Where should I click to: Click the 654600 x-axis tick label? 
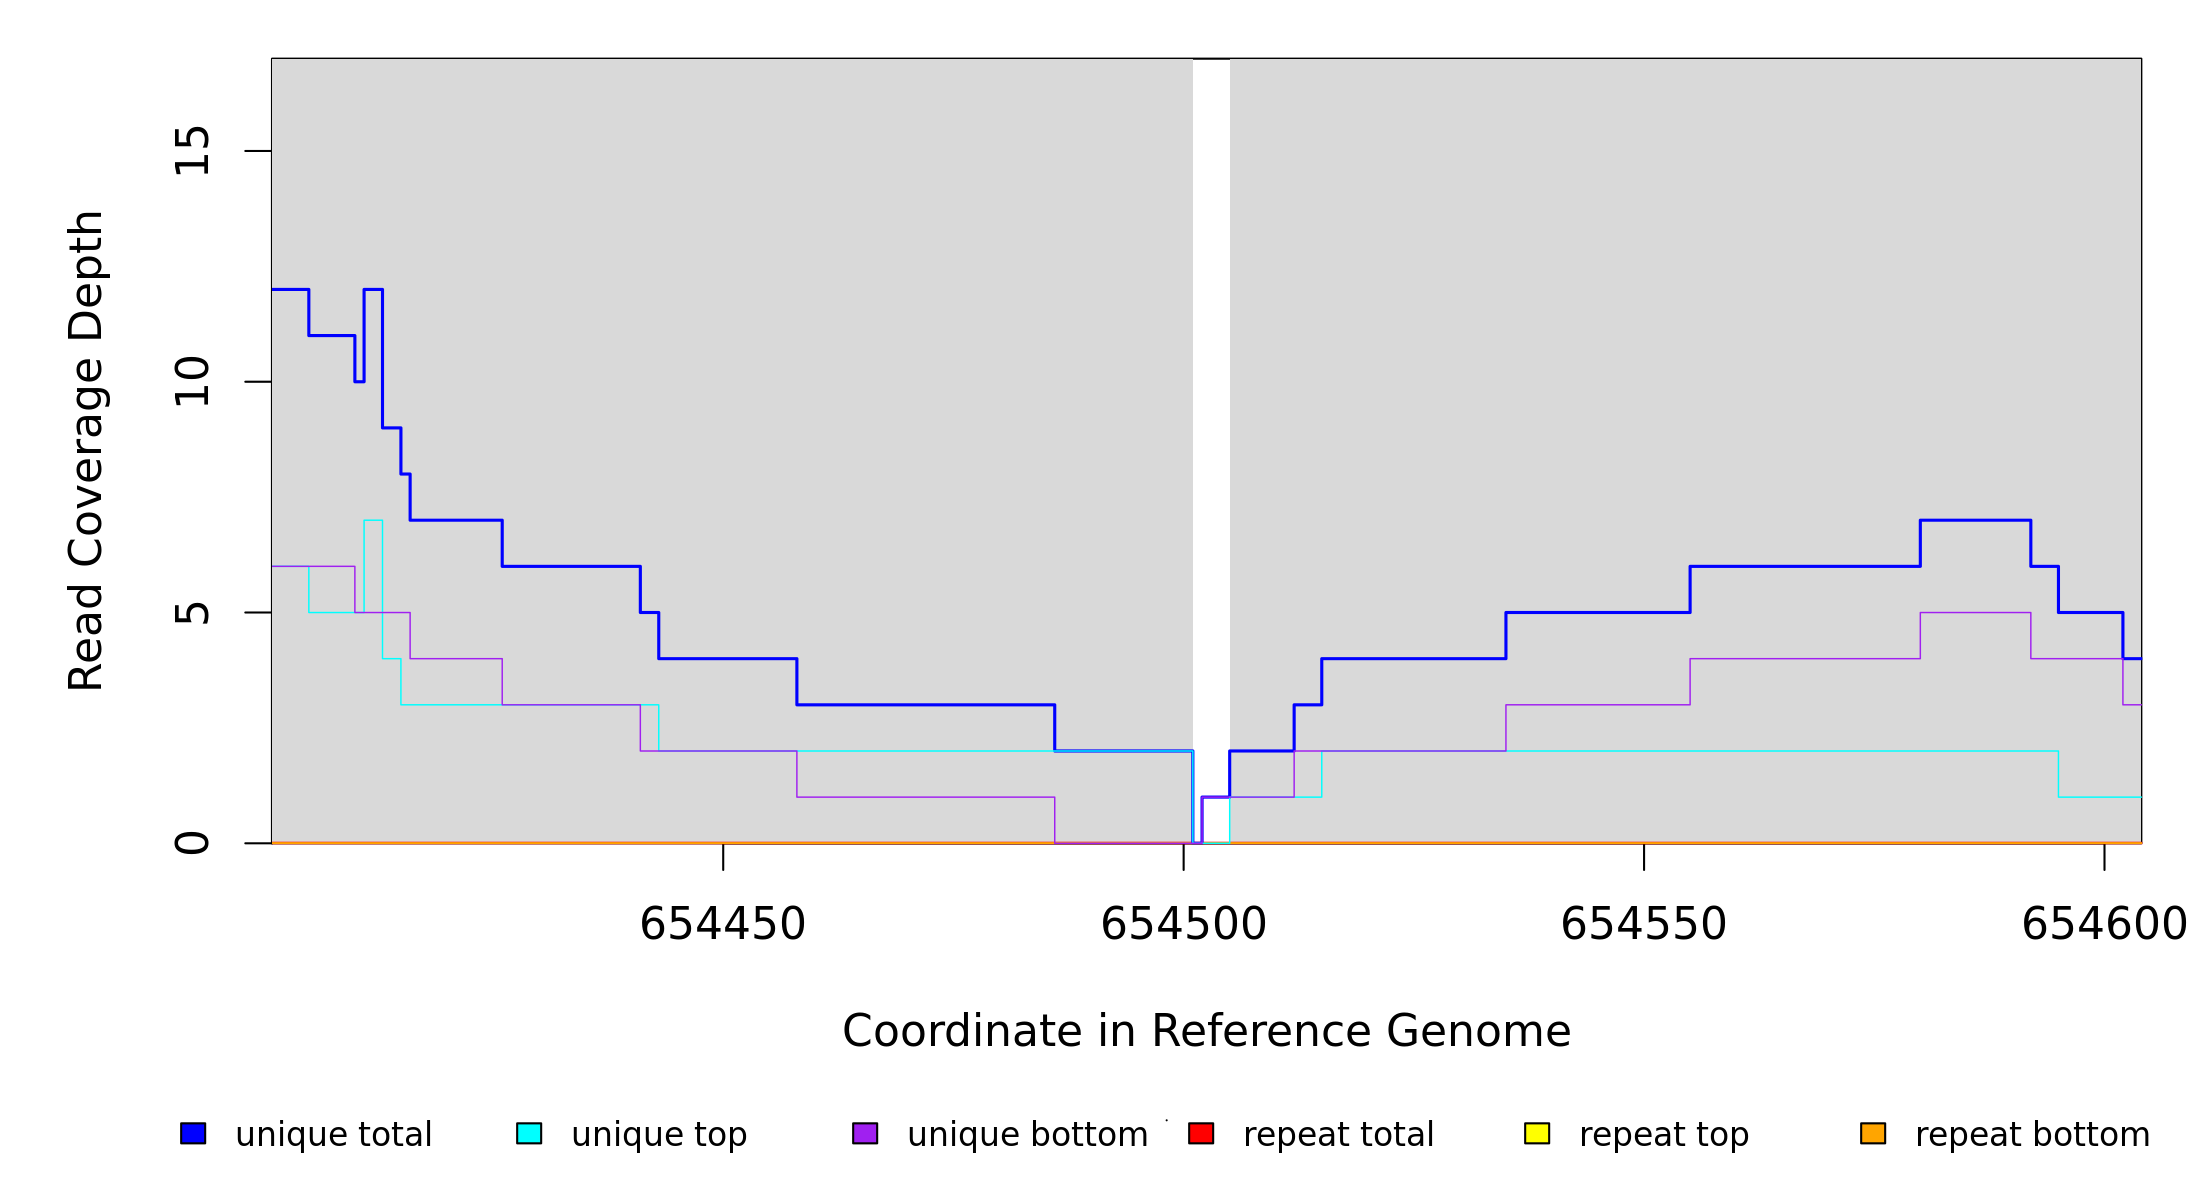(2104, 925)
